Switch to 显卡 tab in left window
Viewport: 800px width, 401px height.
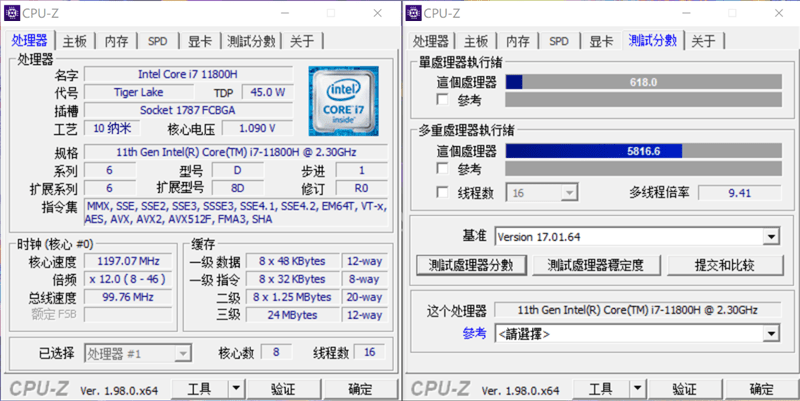[199, 41]
